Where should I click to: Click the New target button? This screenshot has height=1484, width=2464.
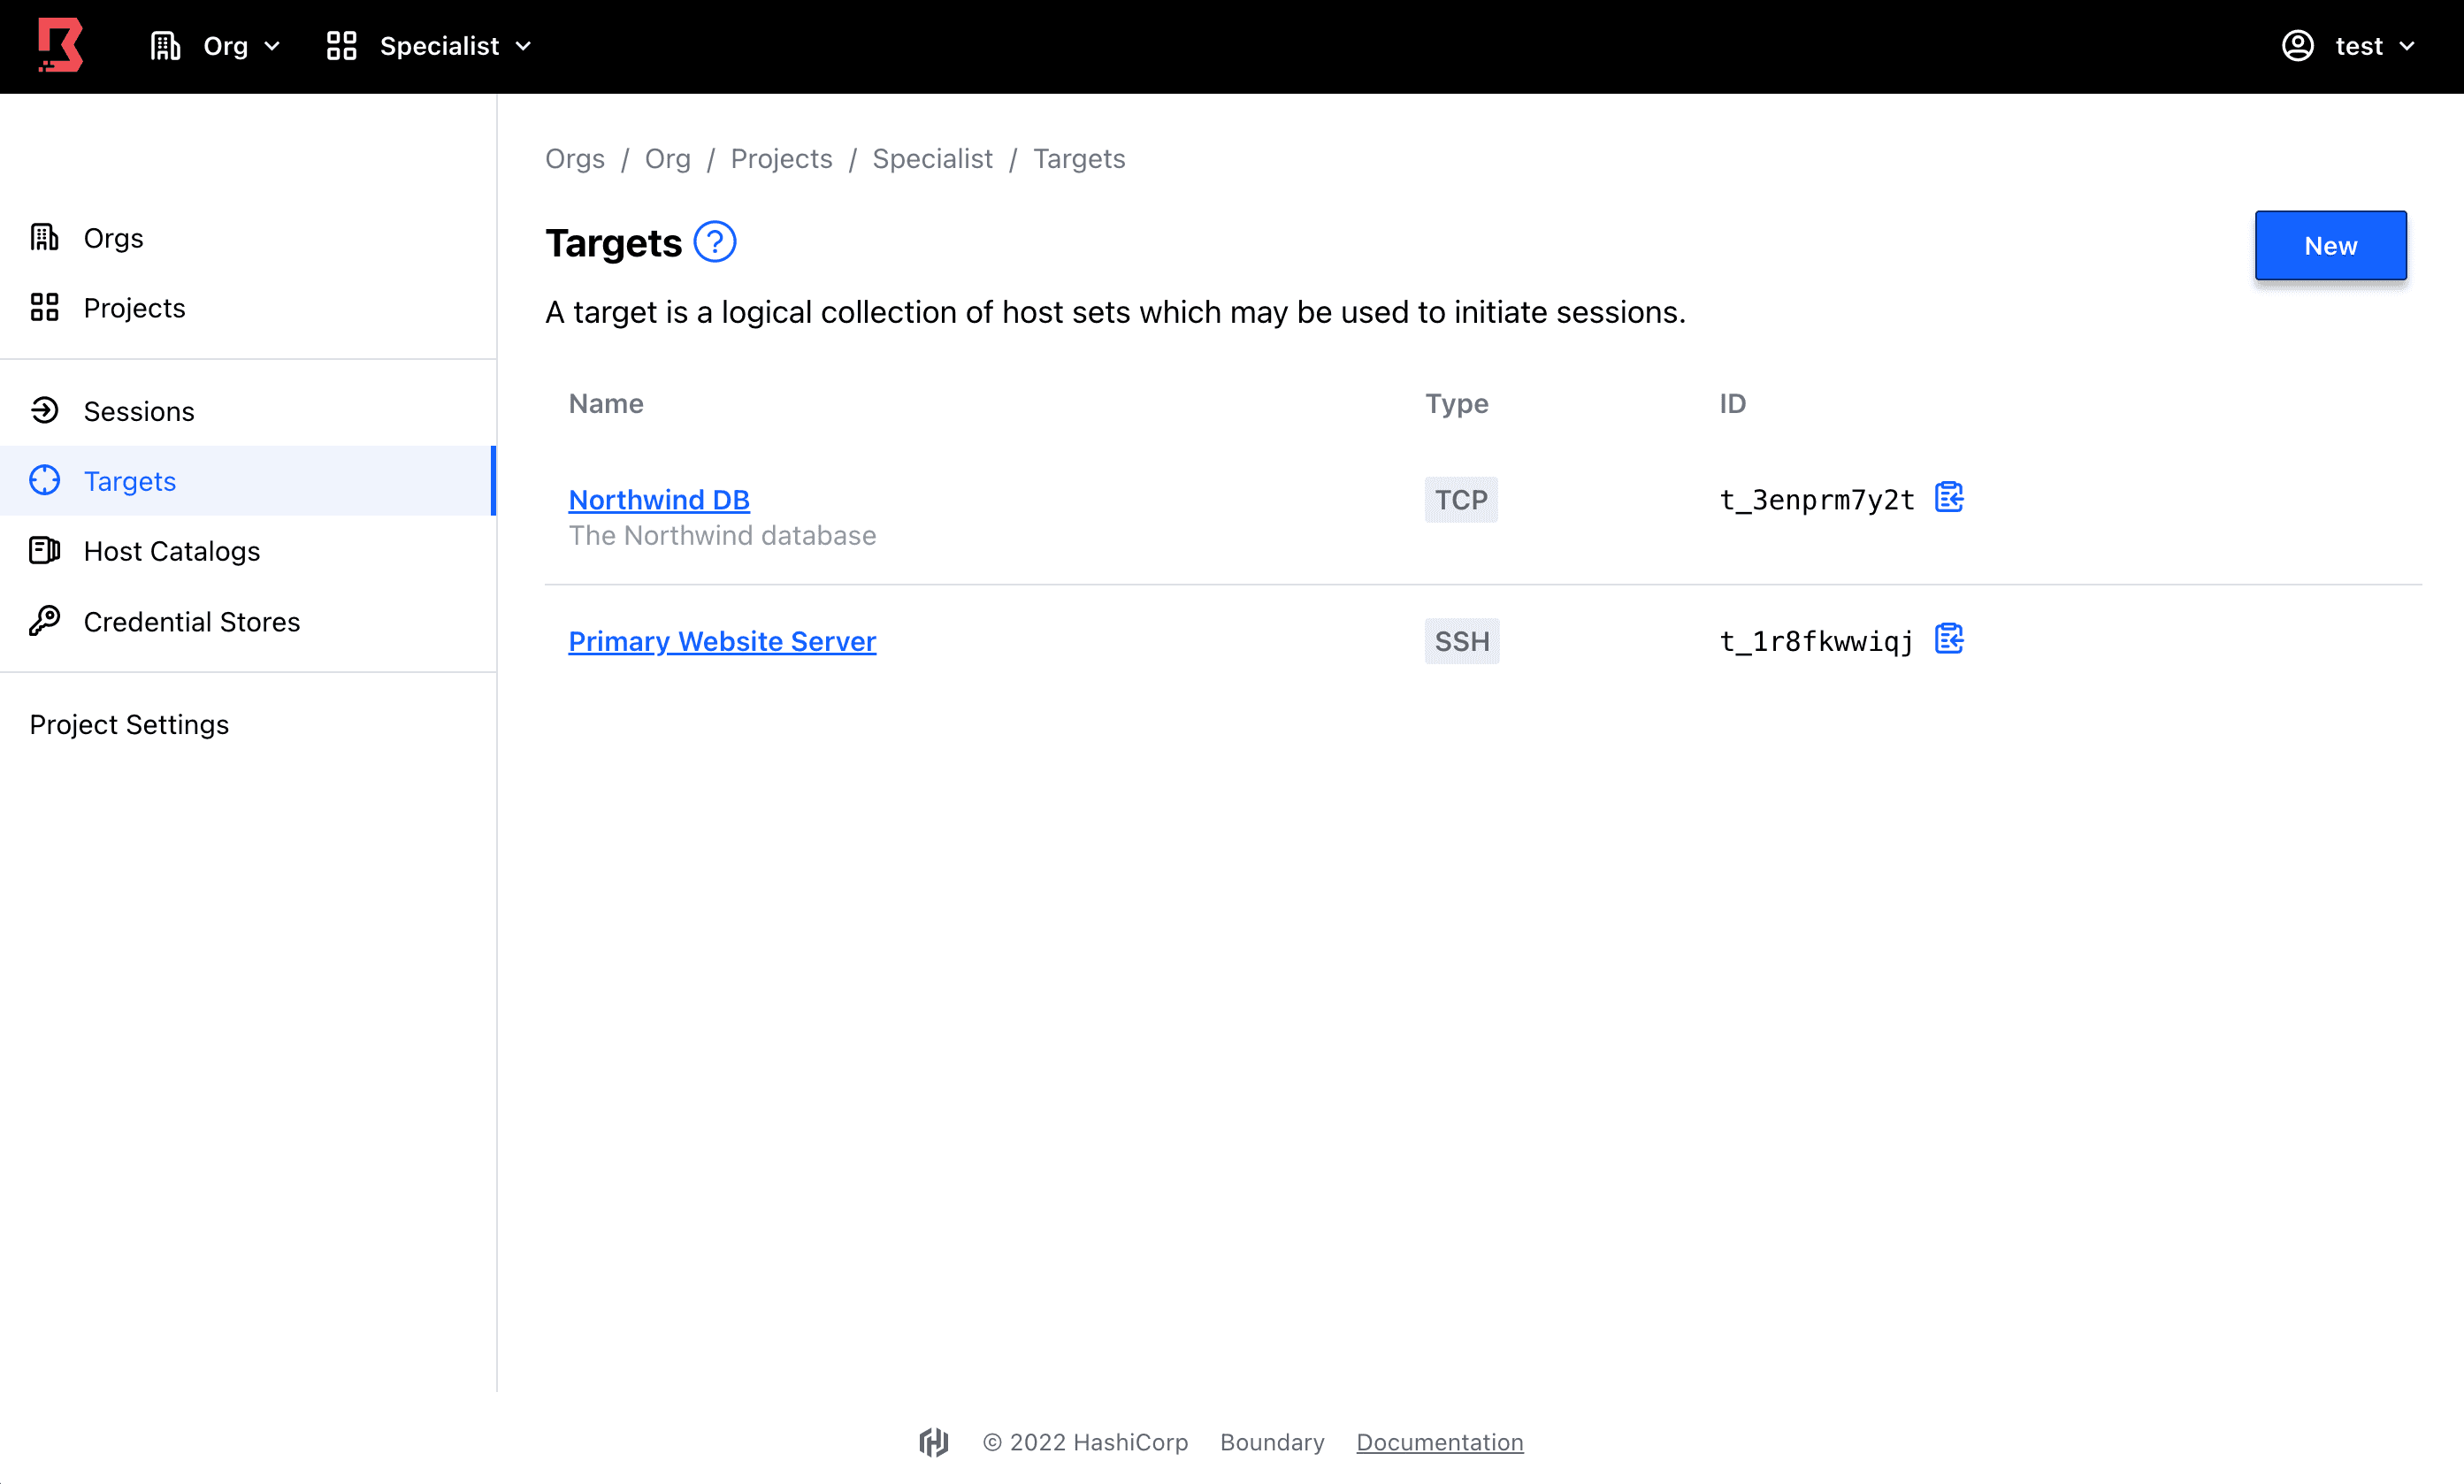tap(2330, 245)
